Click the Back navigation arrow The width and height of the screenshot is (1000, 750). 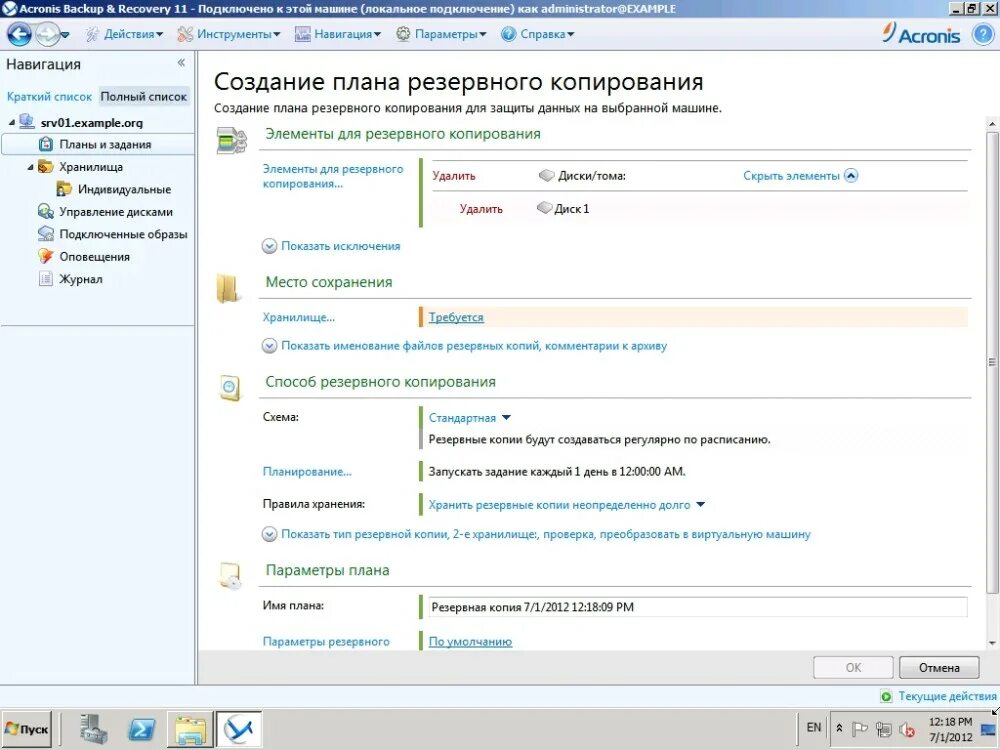[19, 34]
